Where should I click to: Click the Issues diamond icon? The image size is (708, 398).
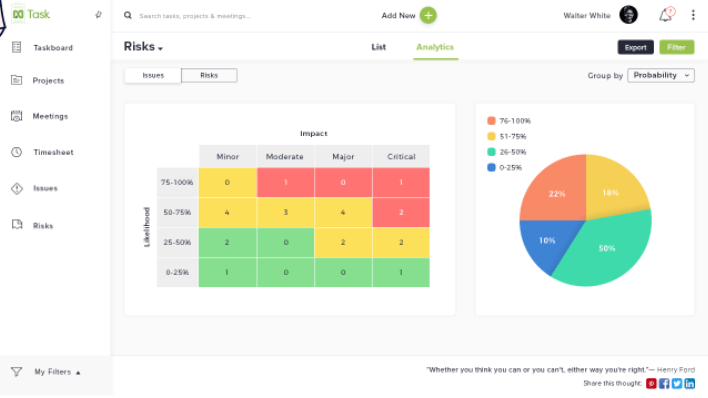coord(17,188)
